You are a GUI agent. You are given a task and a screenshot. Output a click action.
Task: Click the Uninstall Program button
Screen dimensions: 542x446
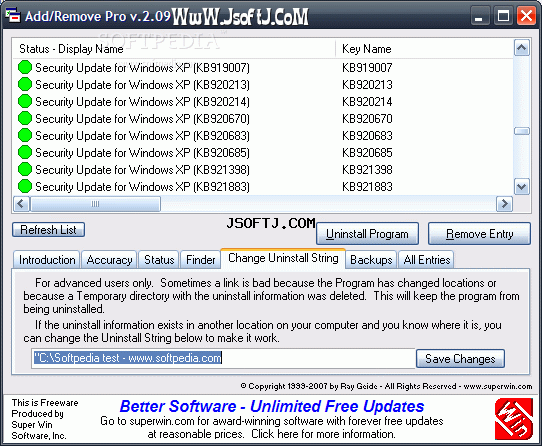pos(367,234)
